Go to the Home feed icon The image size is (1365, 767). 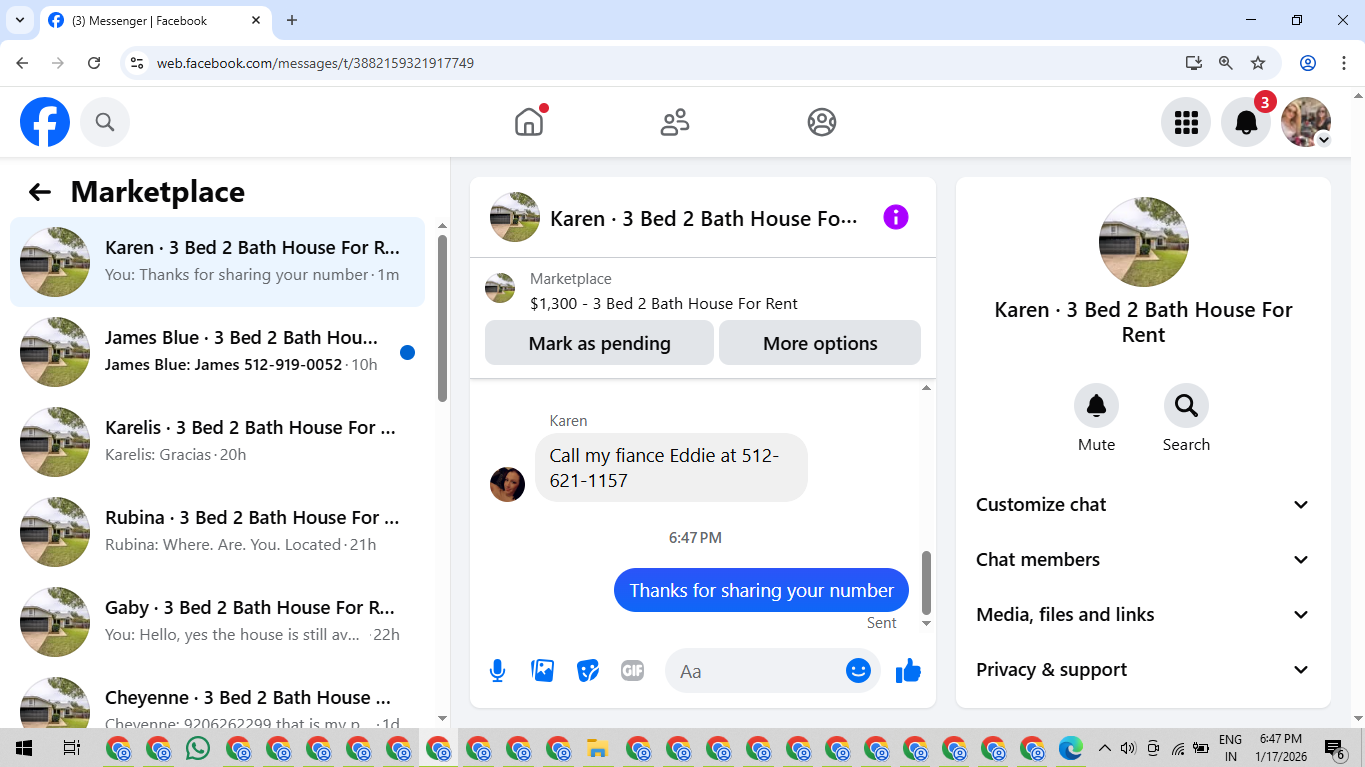(529, 122)
